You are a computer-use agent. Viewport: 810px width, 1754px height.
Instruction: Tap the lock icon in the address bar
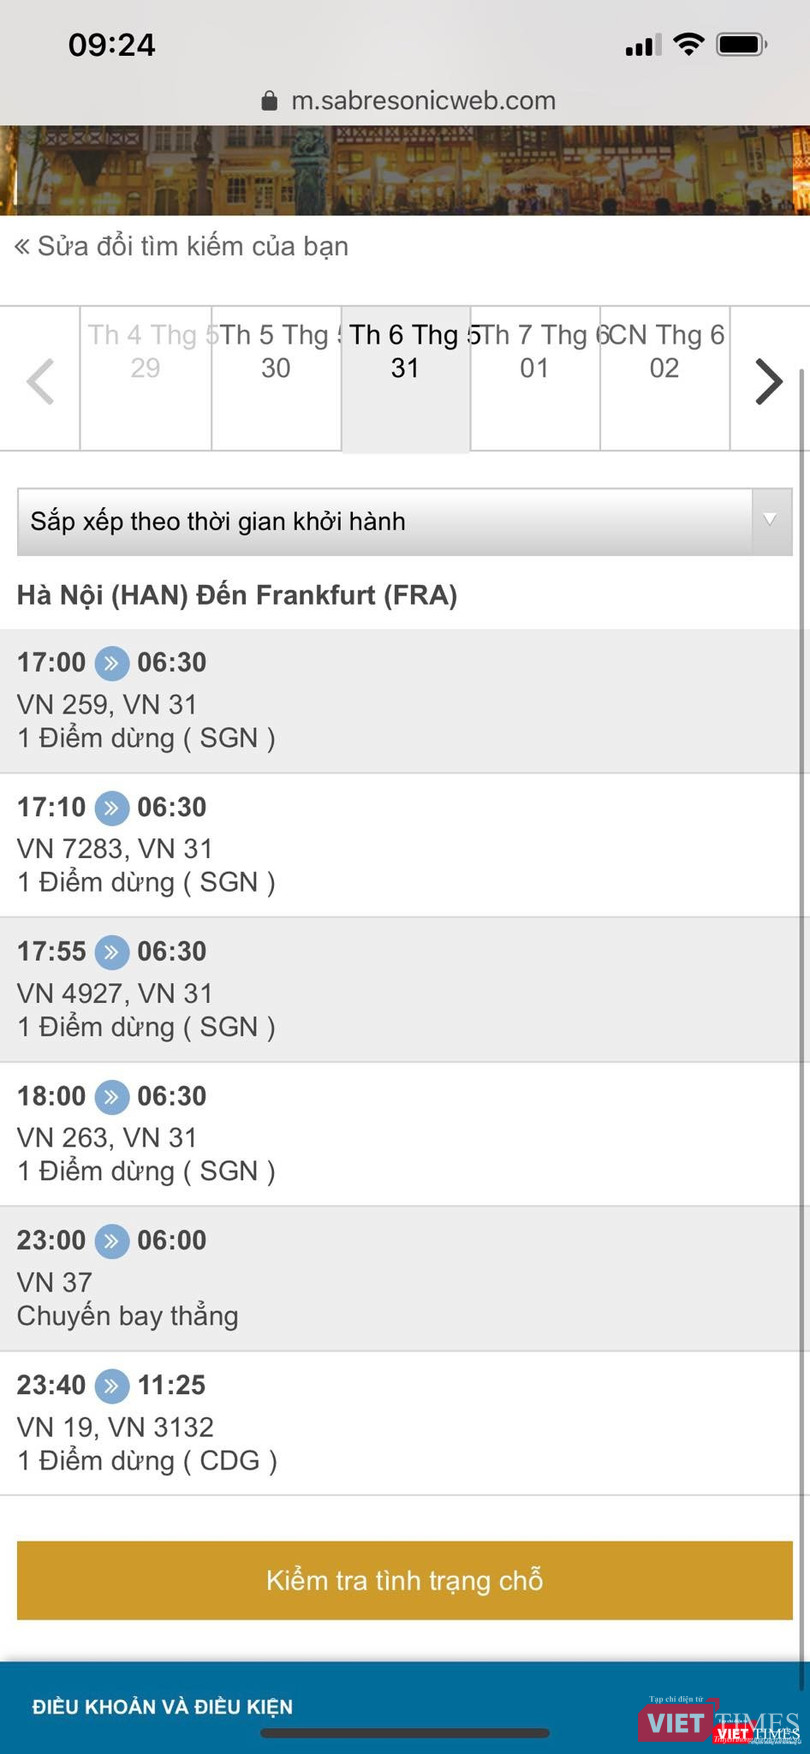pyautogui.click(x=269, y=101)
